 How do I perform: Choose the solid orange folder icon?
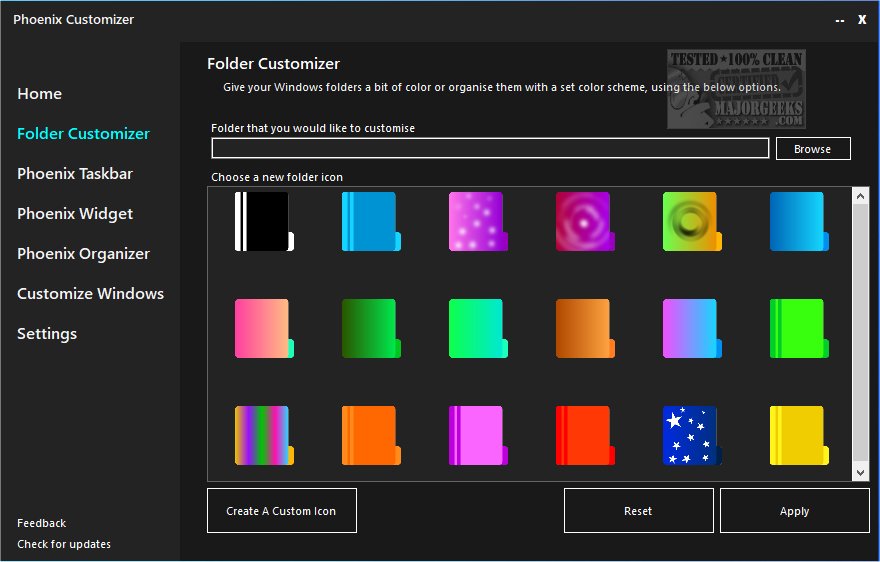click(x=372, y=436)
